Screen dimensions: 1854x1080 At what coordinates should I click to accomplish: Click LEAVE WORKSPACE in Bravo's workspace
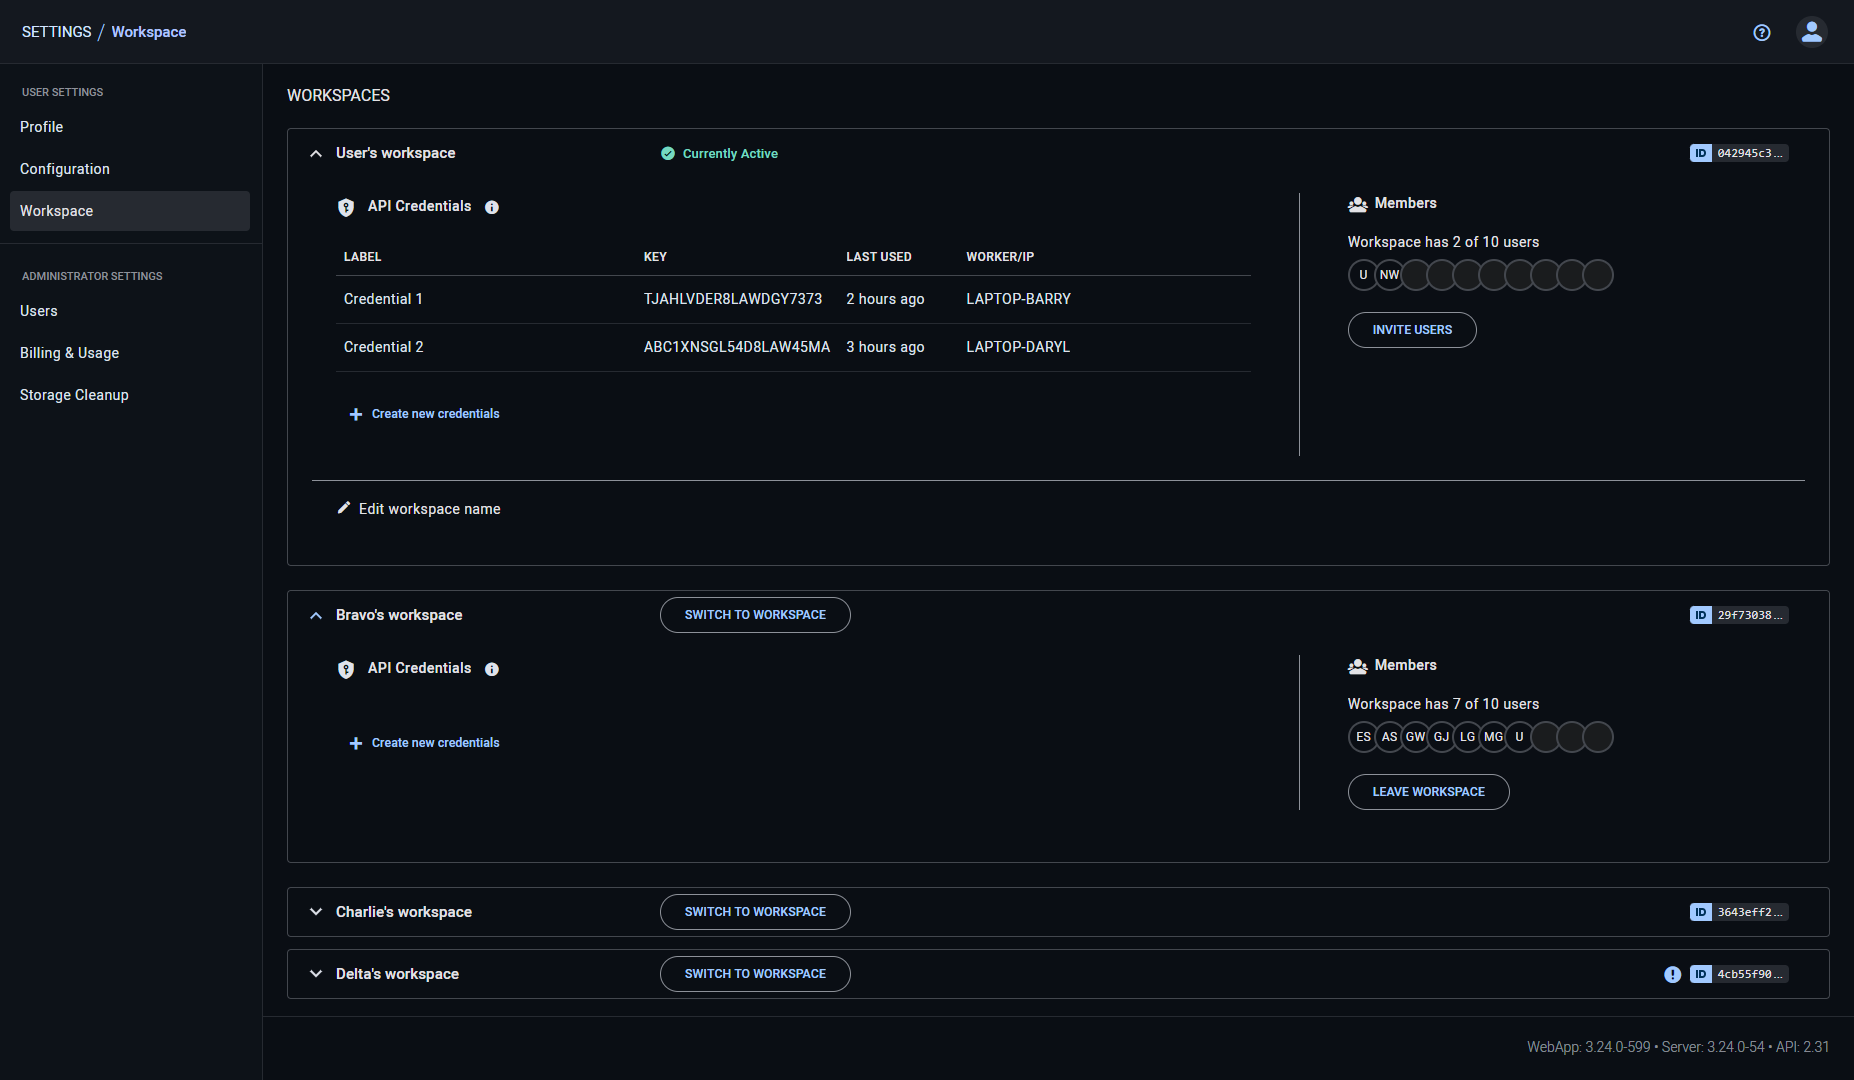coord(1428,791)
